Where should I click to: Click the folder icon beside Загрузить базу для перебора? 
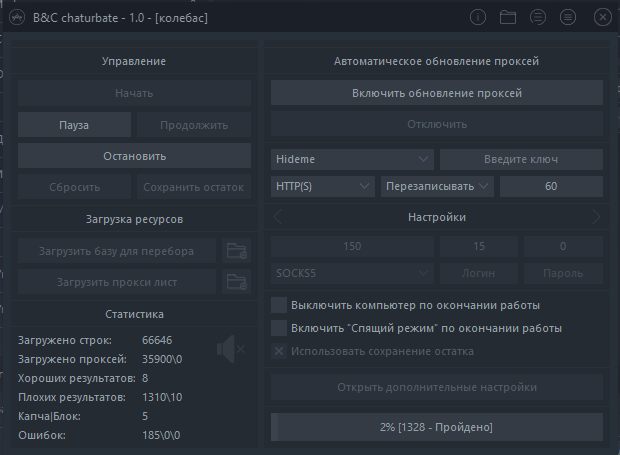[236, 251]
